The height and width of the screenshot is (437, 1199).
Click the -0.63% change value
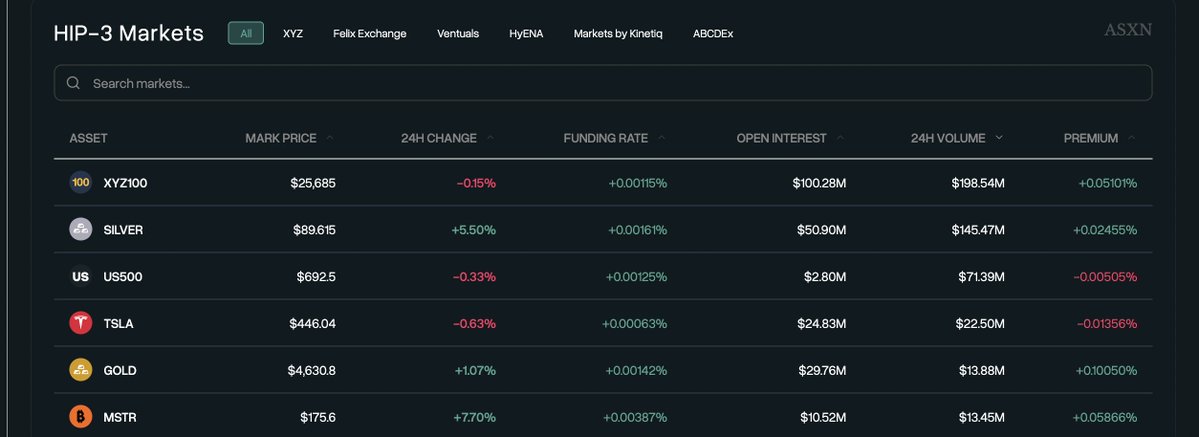point(474,324)
